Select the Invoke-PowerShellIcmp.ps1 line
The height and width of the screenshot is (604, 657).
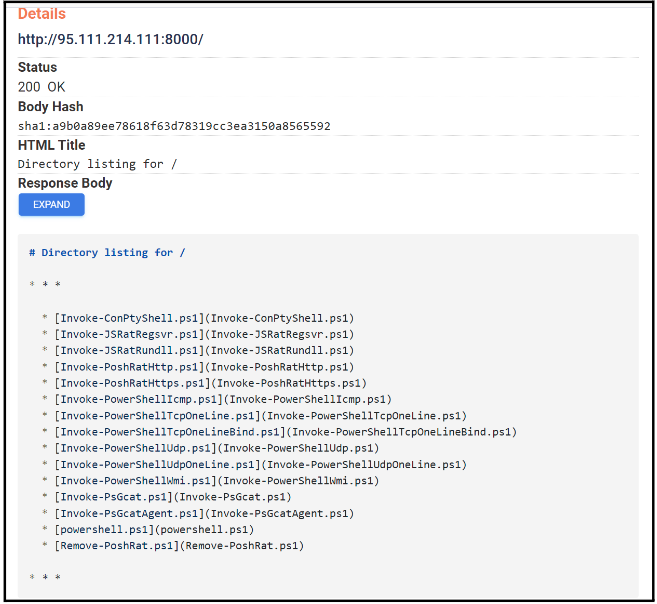pos(217,399)
